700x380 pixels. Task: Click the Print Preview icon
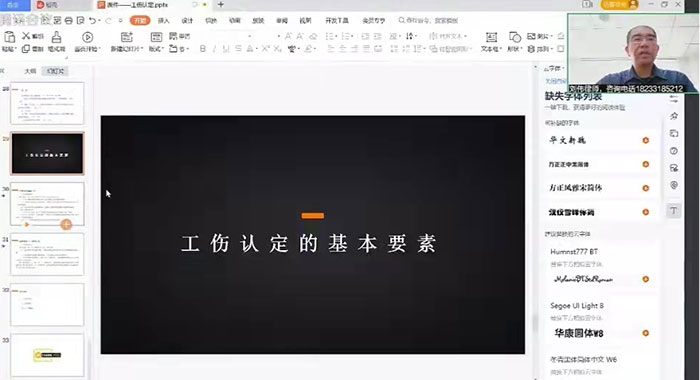[x=80, y=21]
